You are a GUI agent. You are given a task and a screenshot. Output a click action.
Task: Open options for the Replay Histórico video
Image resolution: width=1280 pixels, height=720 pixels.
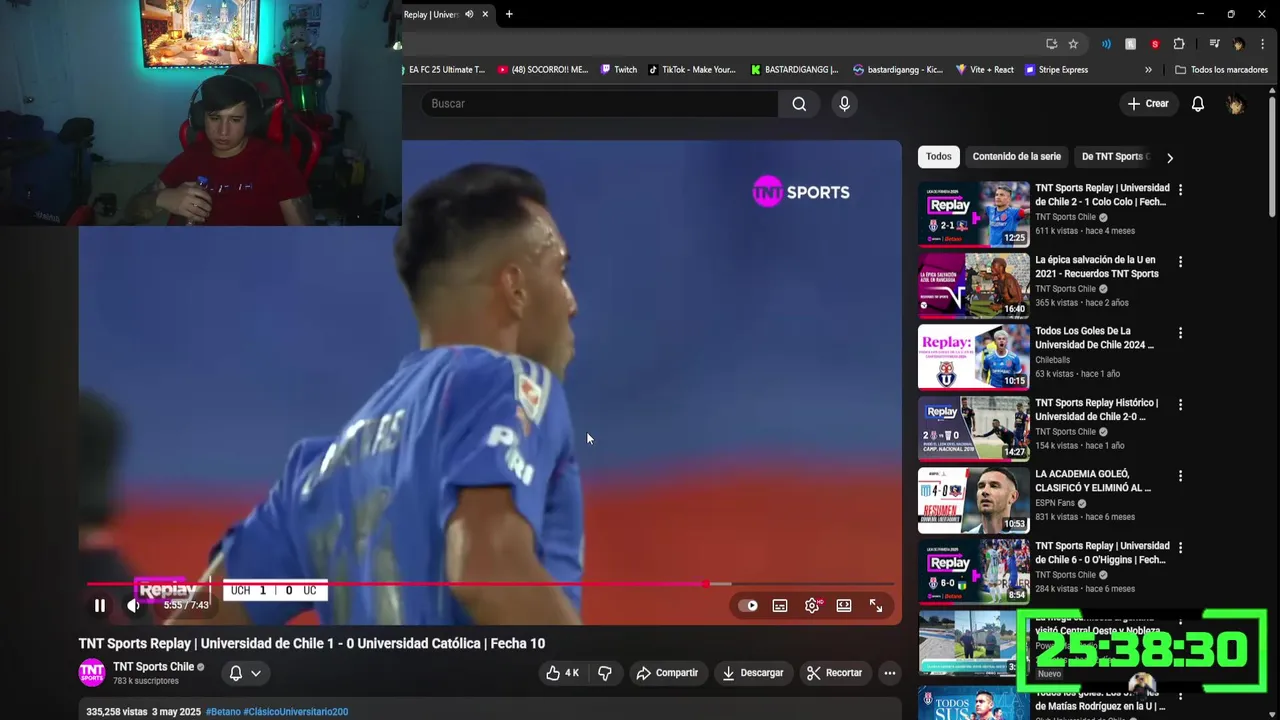[1180, 405]
